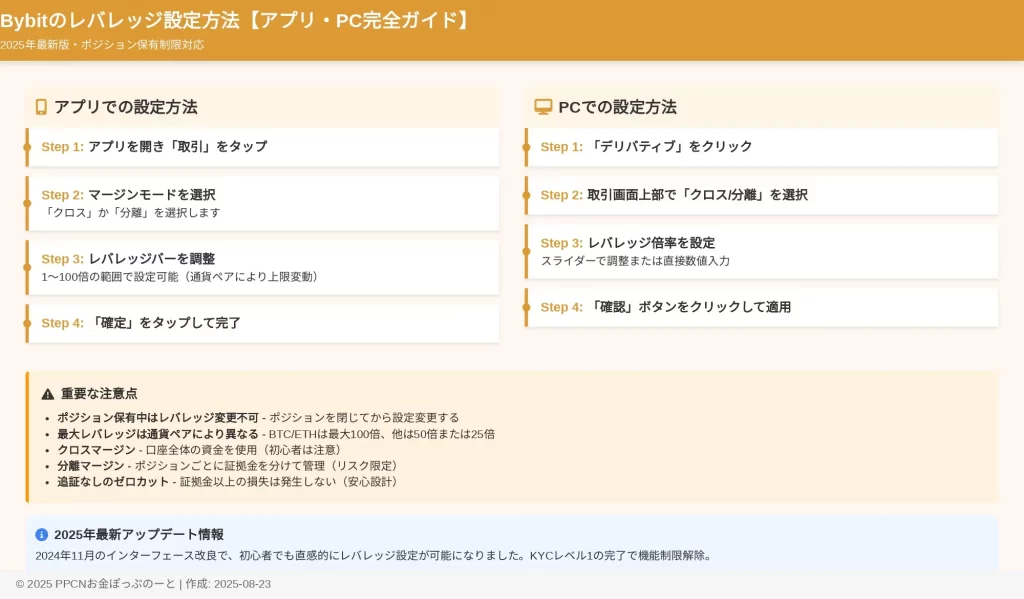Click the heading '重要な注意点'
This screenshot has height=599, width=1024.
[99, 394]
